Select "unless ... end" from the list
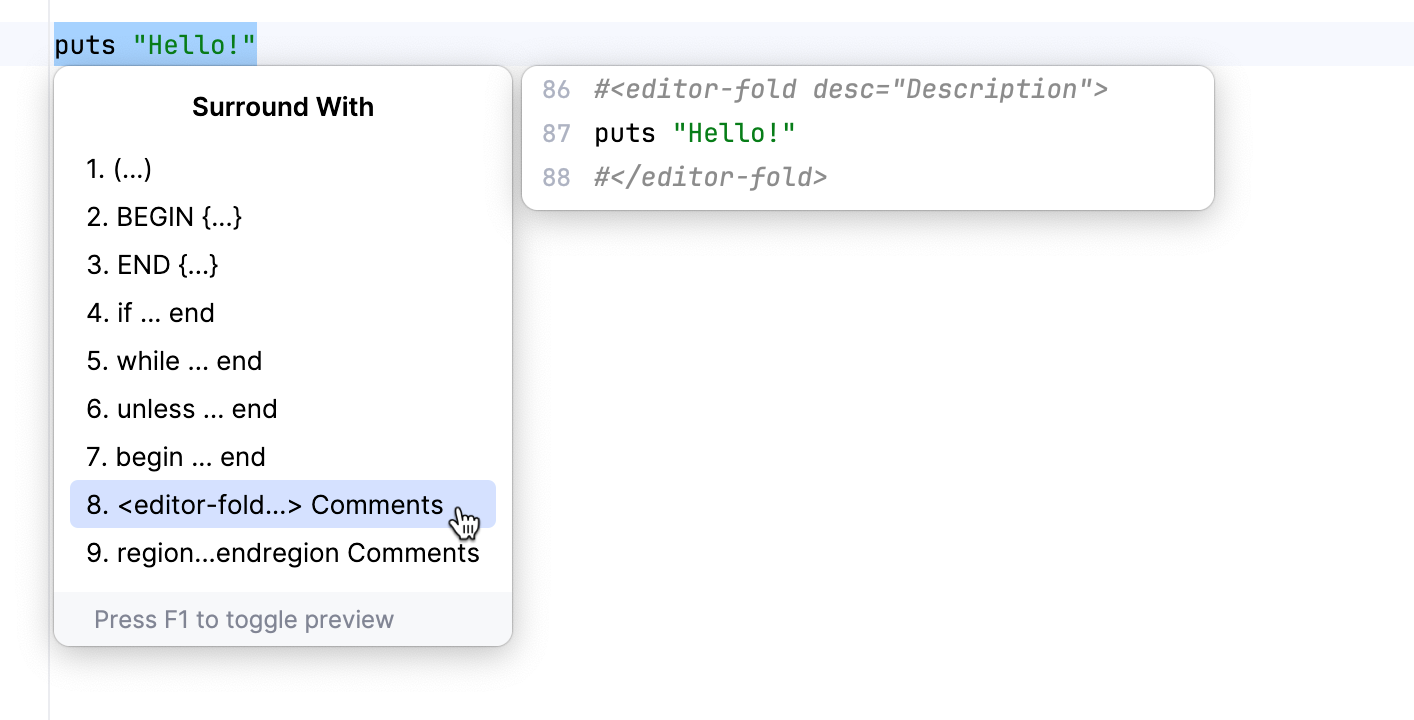 [x=182, y=409]
